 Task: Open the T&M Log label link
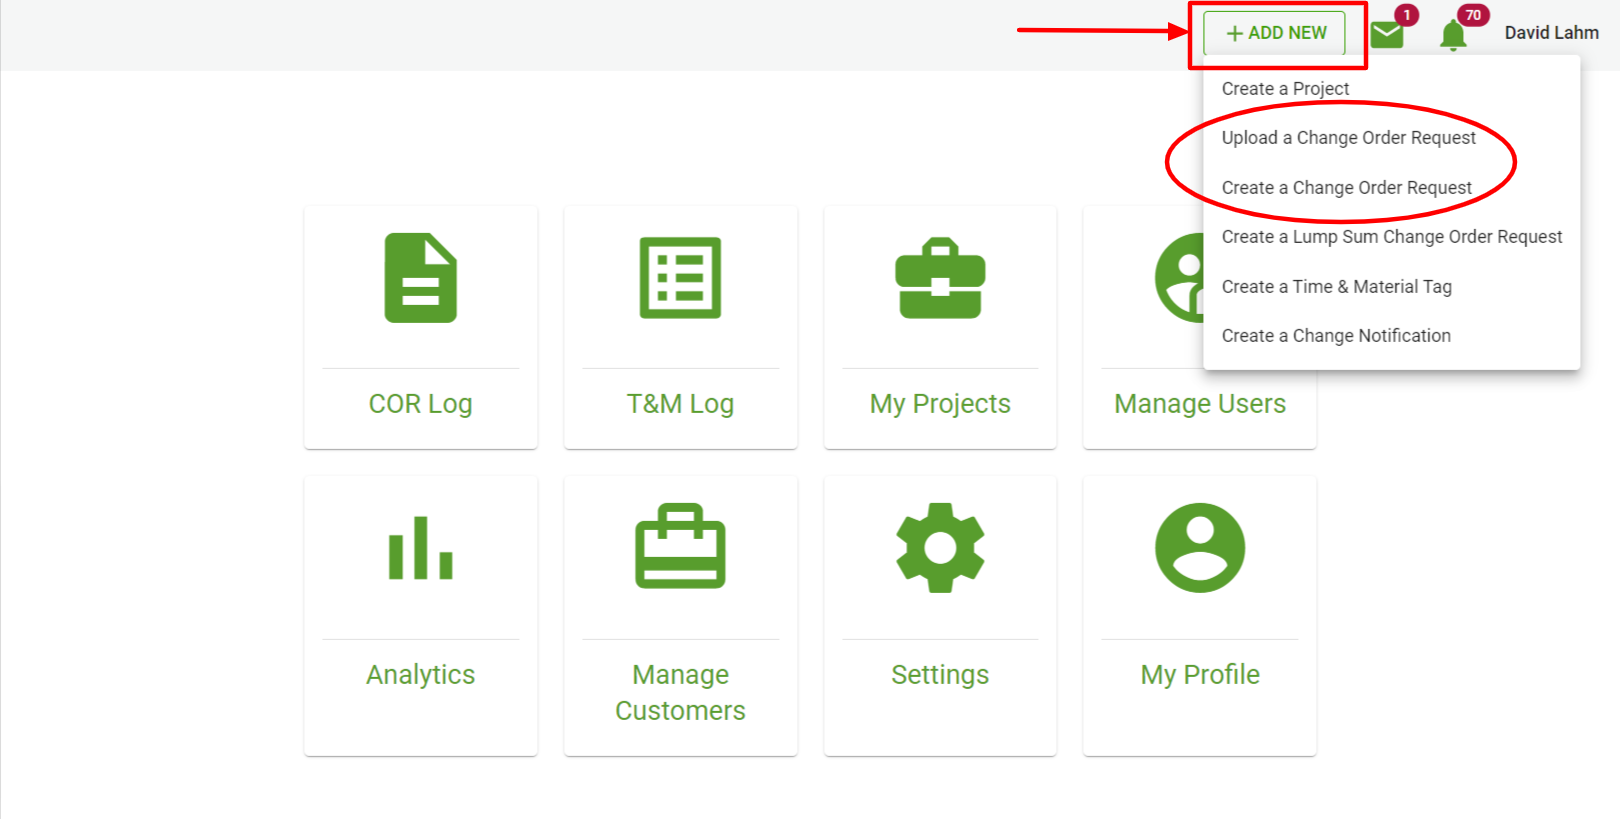680,404
